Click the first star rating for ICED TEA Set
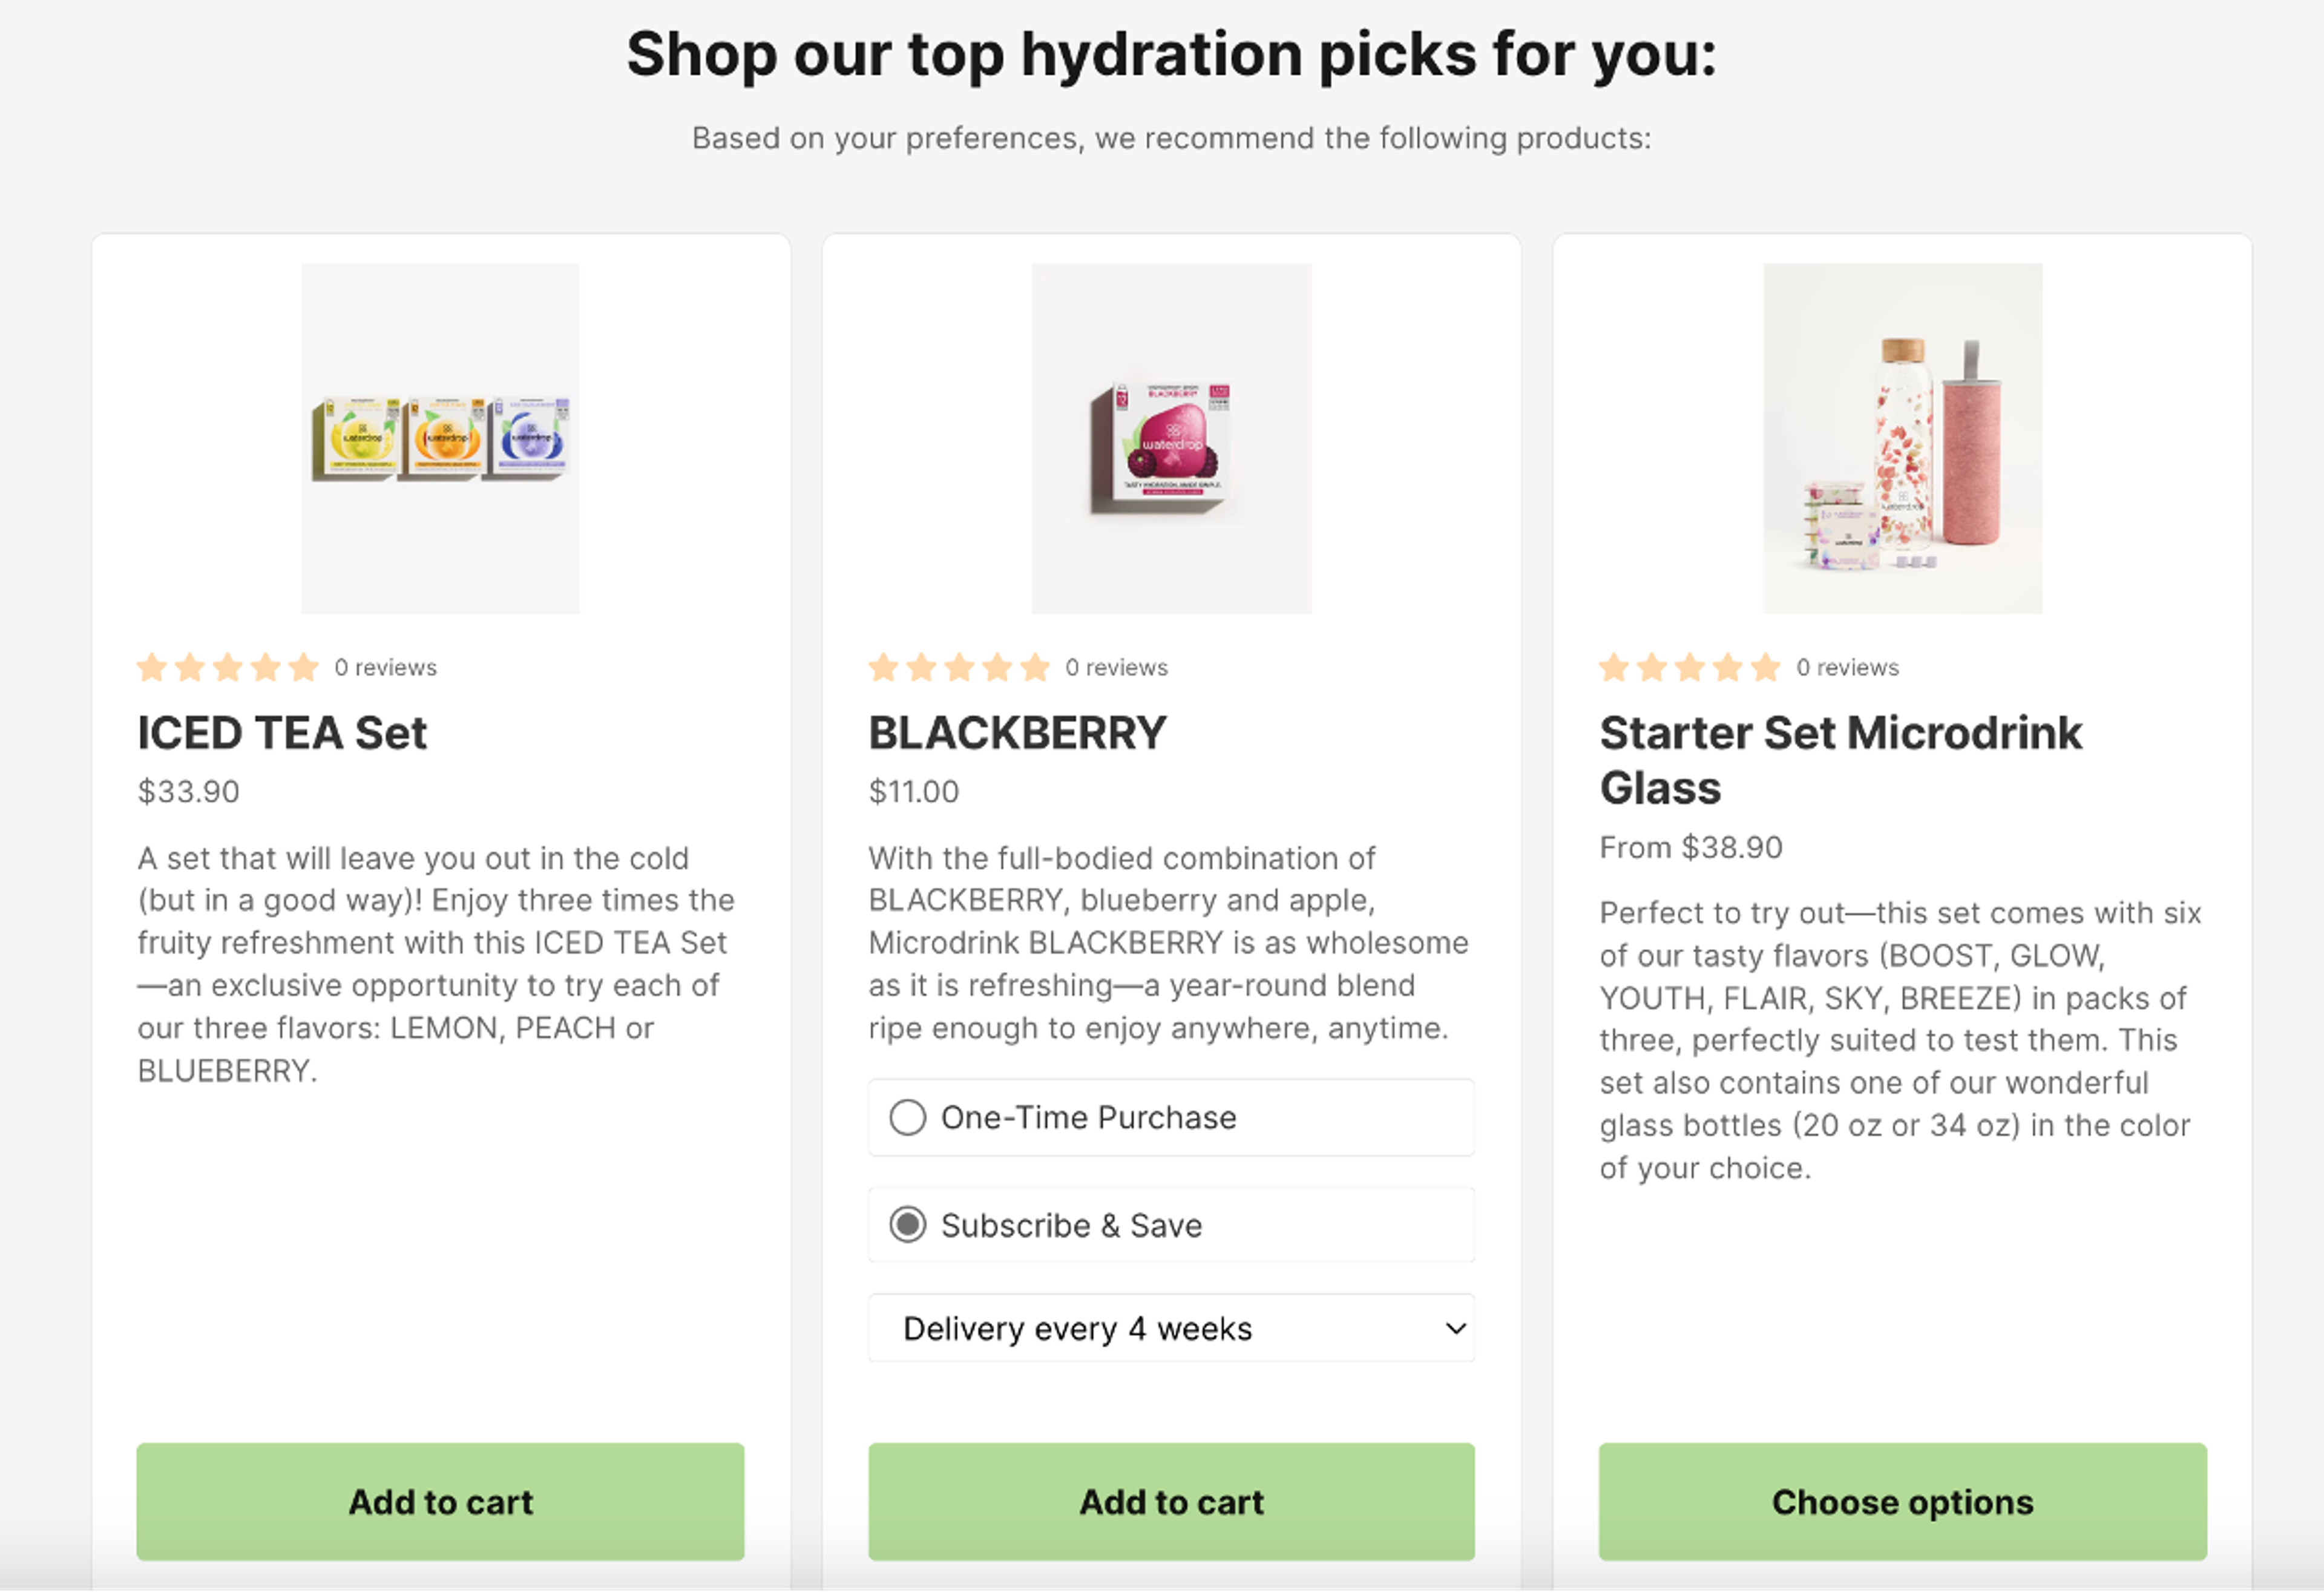This screenshot has width=2324, height=1592. pos(153,667)
